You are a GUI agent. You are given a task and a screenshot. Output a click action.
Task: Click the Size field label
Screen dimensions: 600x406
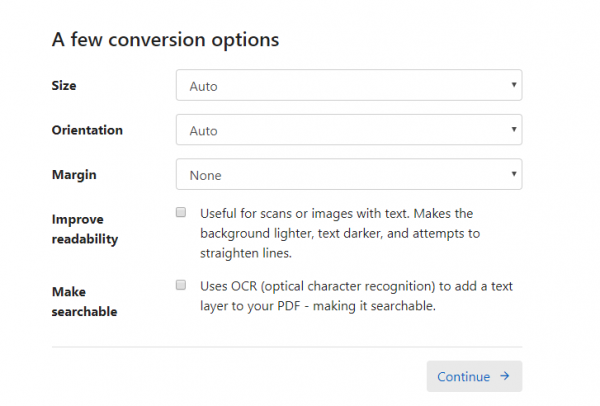coord(64,85)
